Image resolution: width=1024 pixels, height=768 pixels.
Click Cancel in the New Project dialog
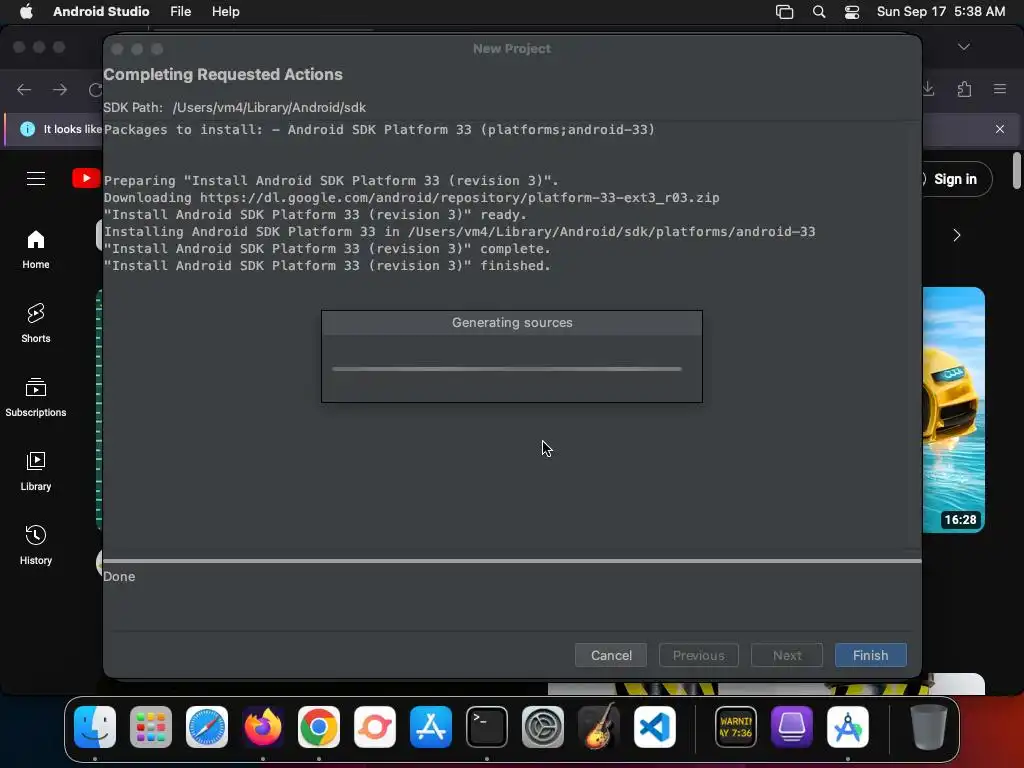coord(611,655)
